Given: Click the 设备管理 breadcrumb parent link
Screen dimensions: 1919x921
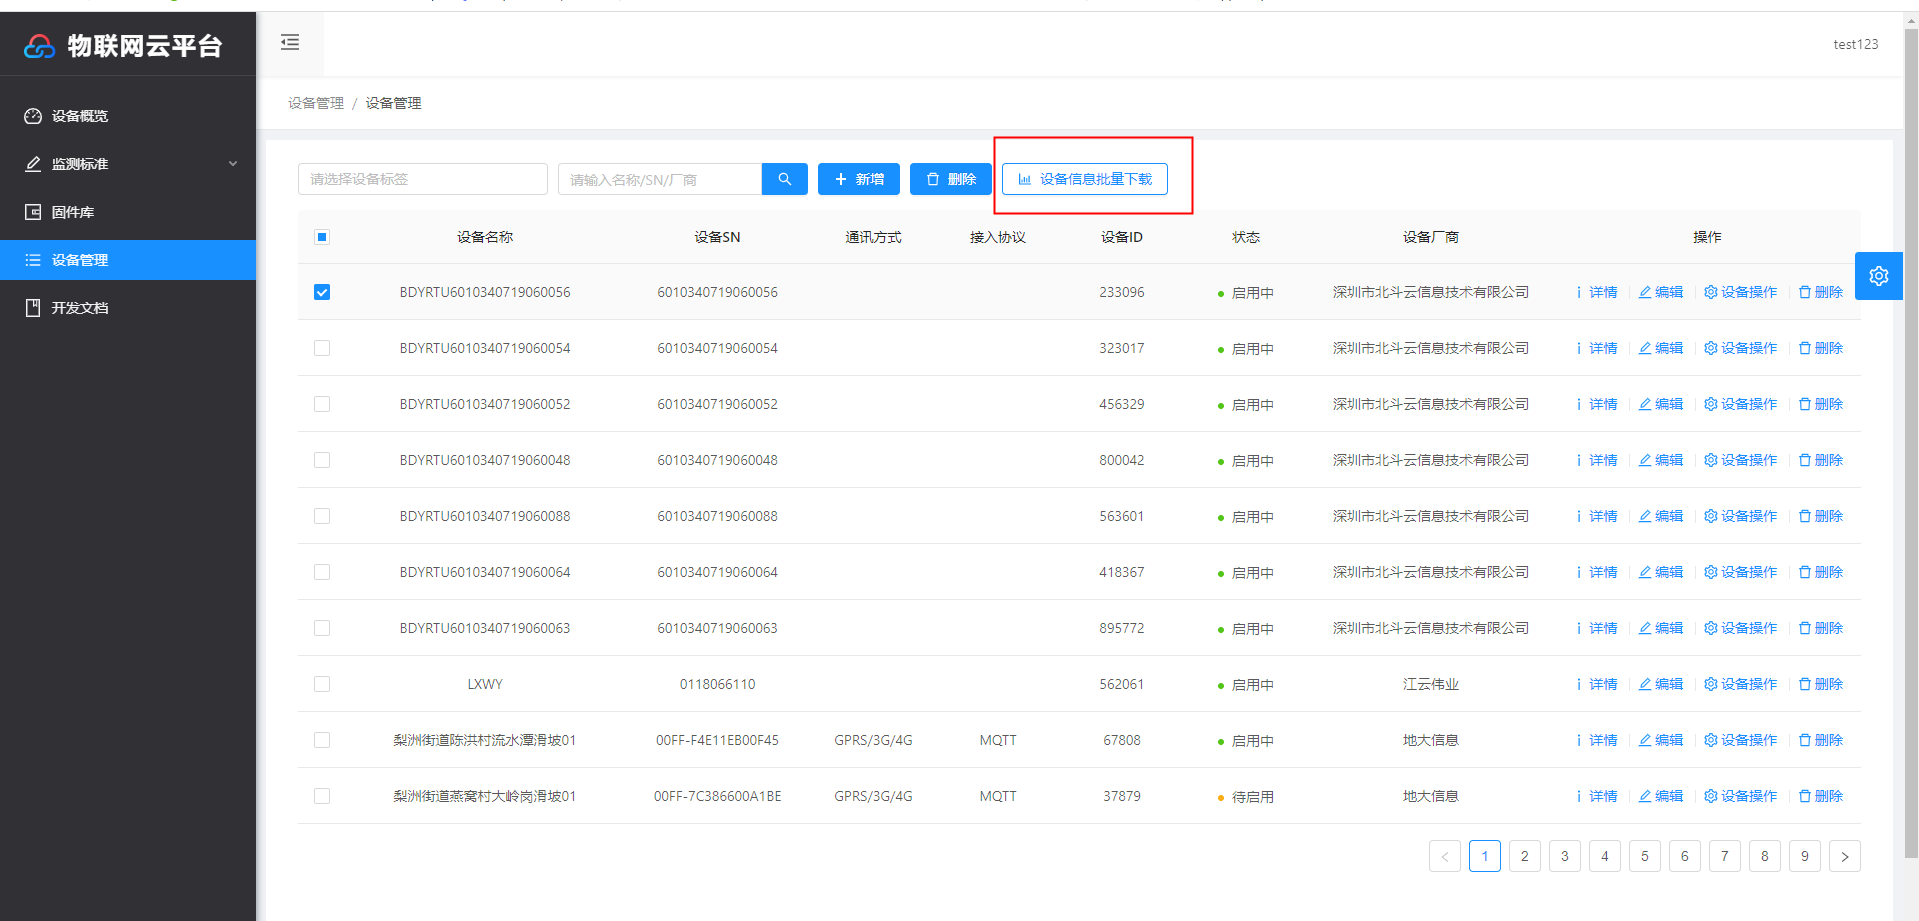Looking at the screenshot, I should pos(316,103).
